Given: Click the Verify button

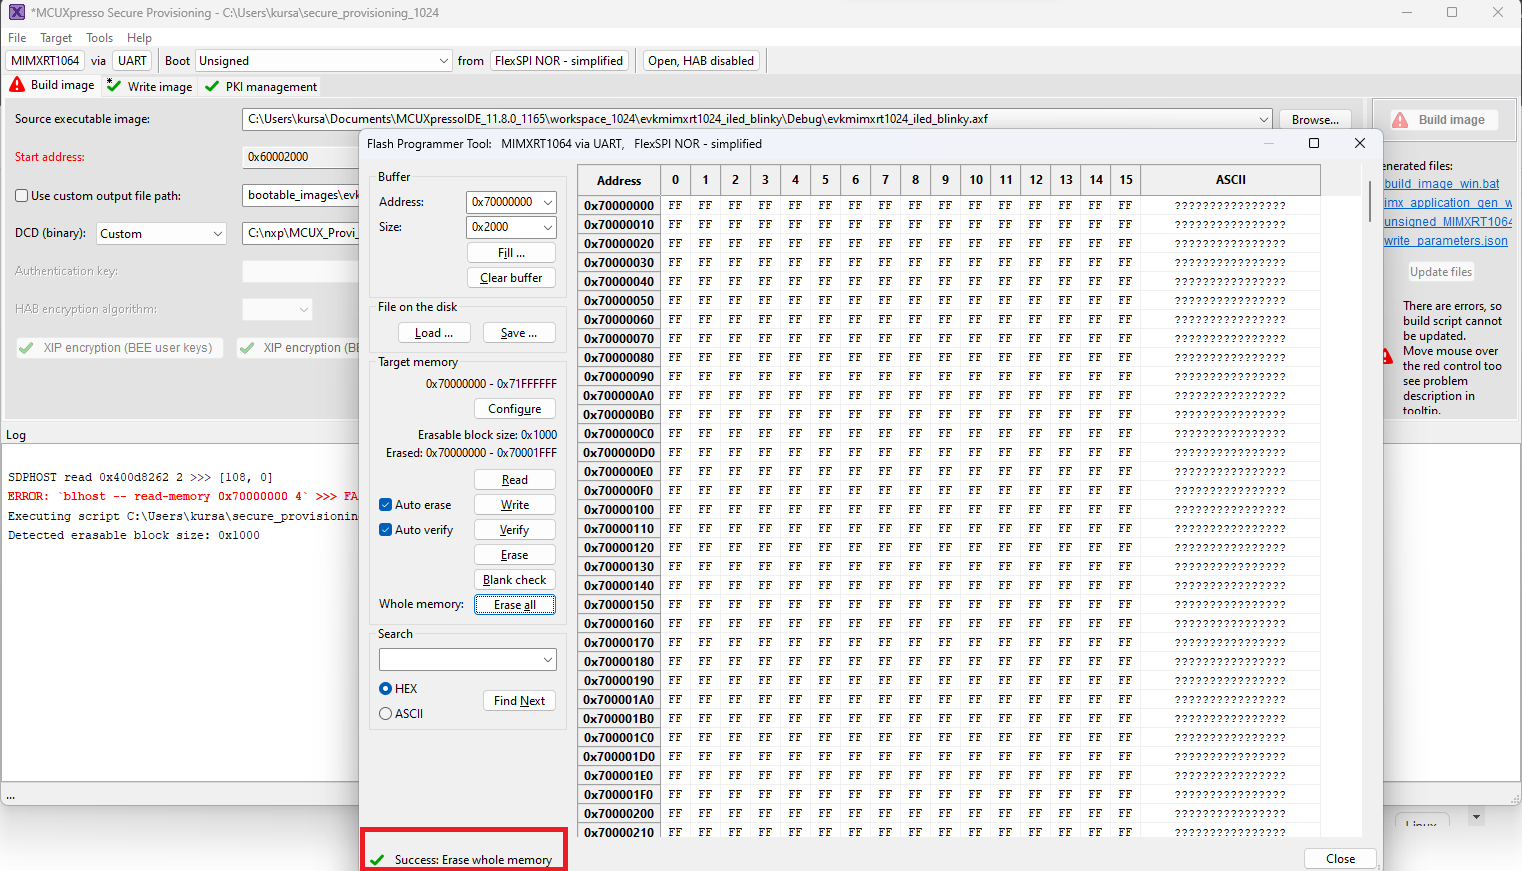Looking at the screenshot, I should [515, 530].
